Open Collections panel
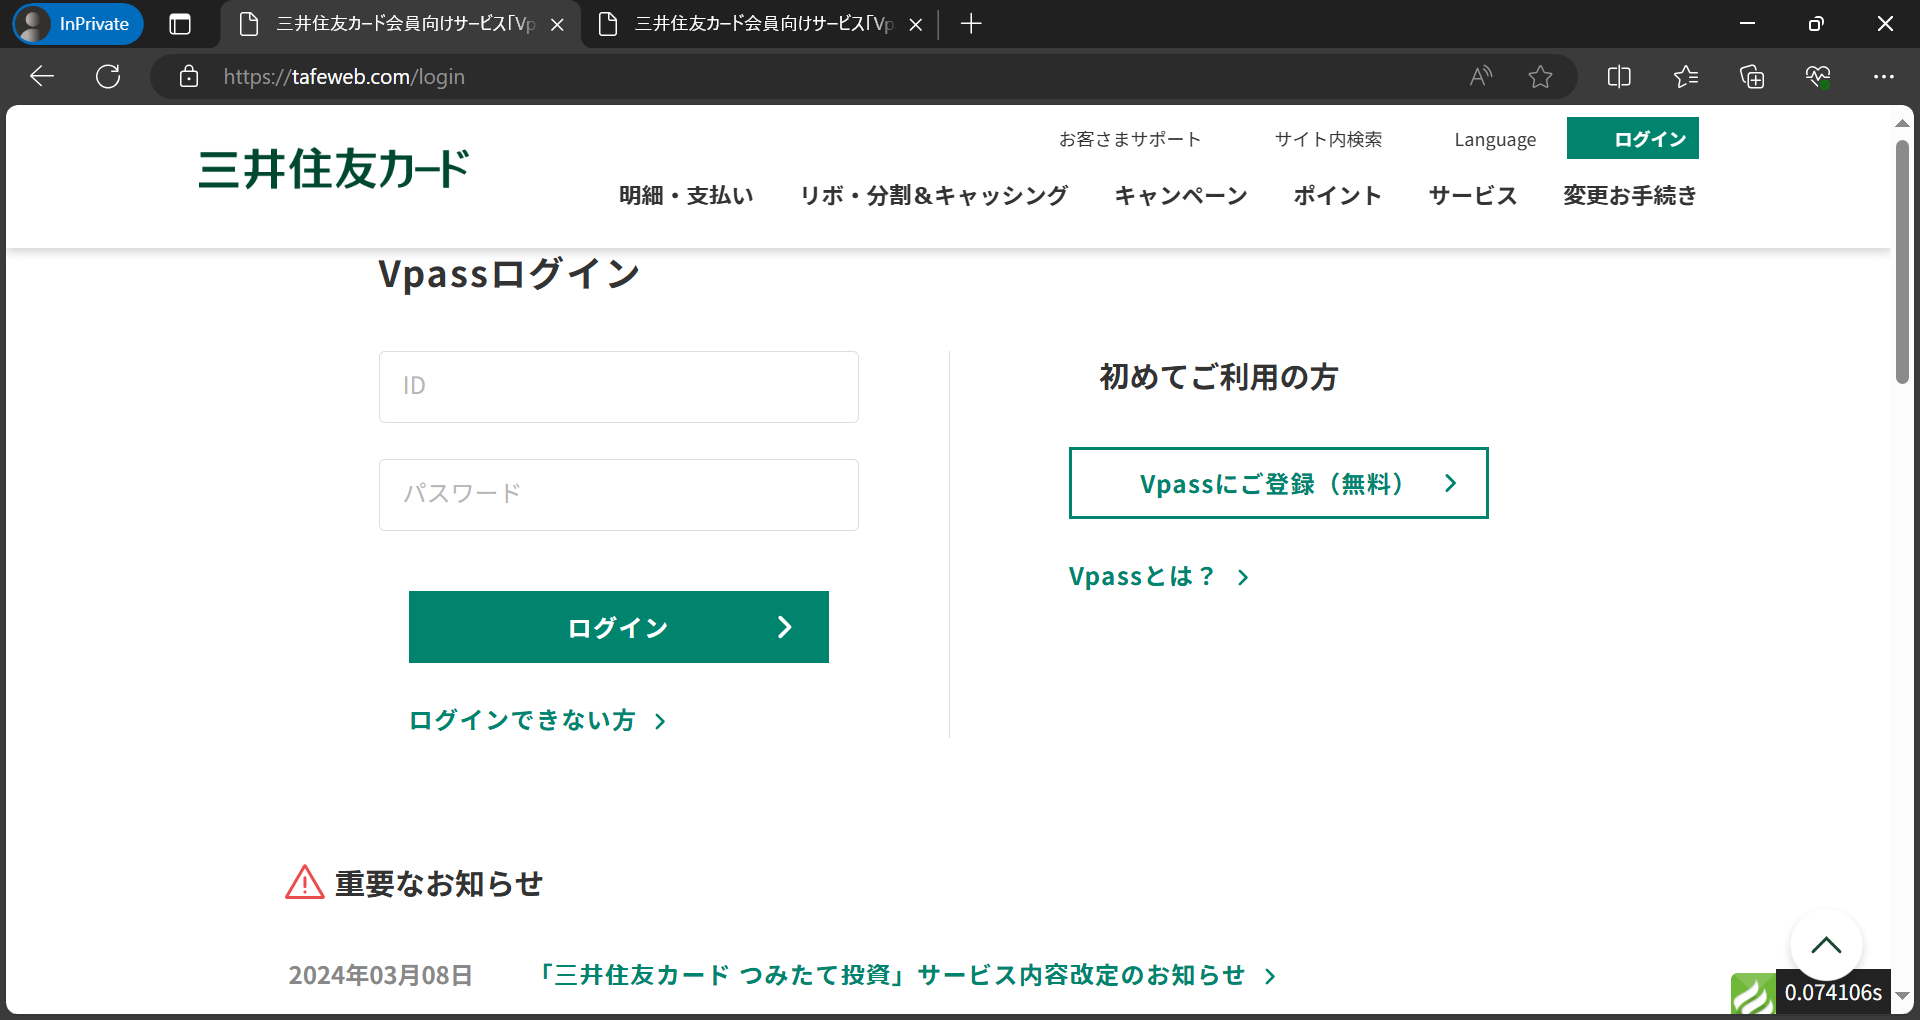The width and height of the screenshot is (1920, 1020). coord(1752,76)
